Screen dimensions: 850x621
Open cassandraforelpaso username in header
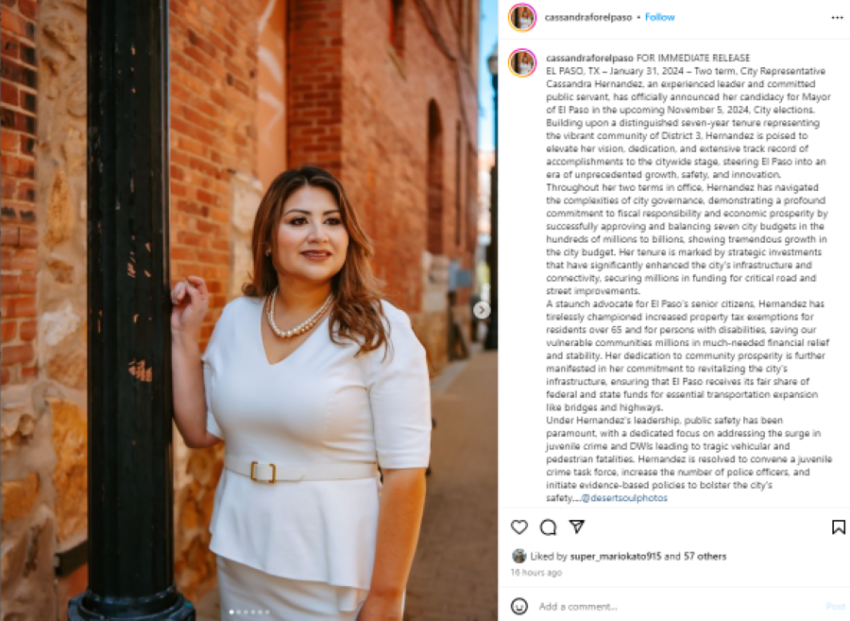[x=588, y=17]
